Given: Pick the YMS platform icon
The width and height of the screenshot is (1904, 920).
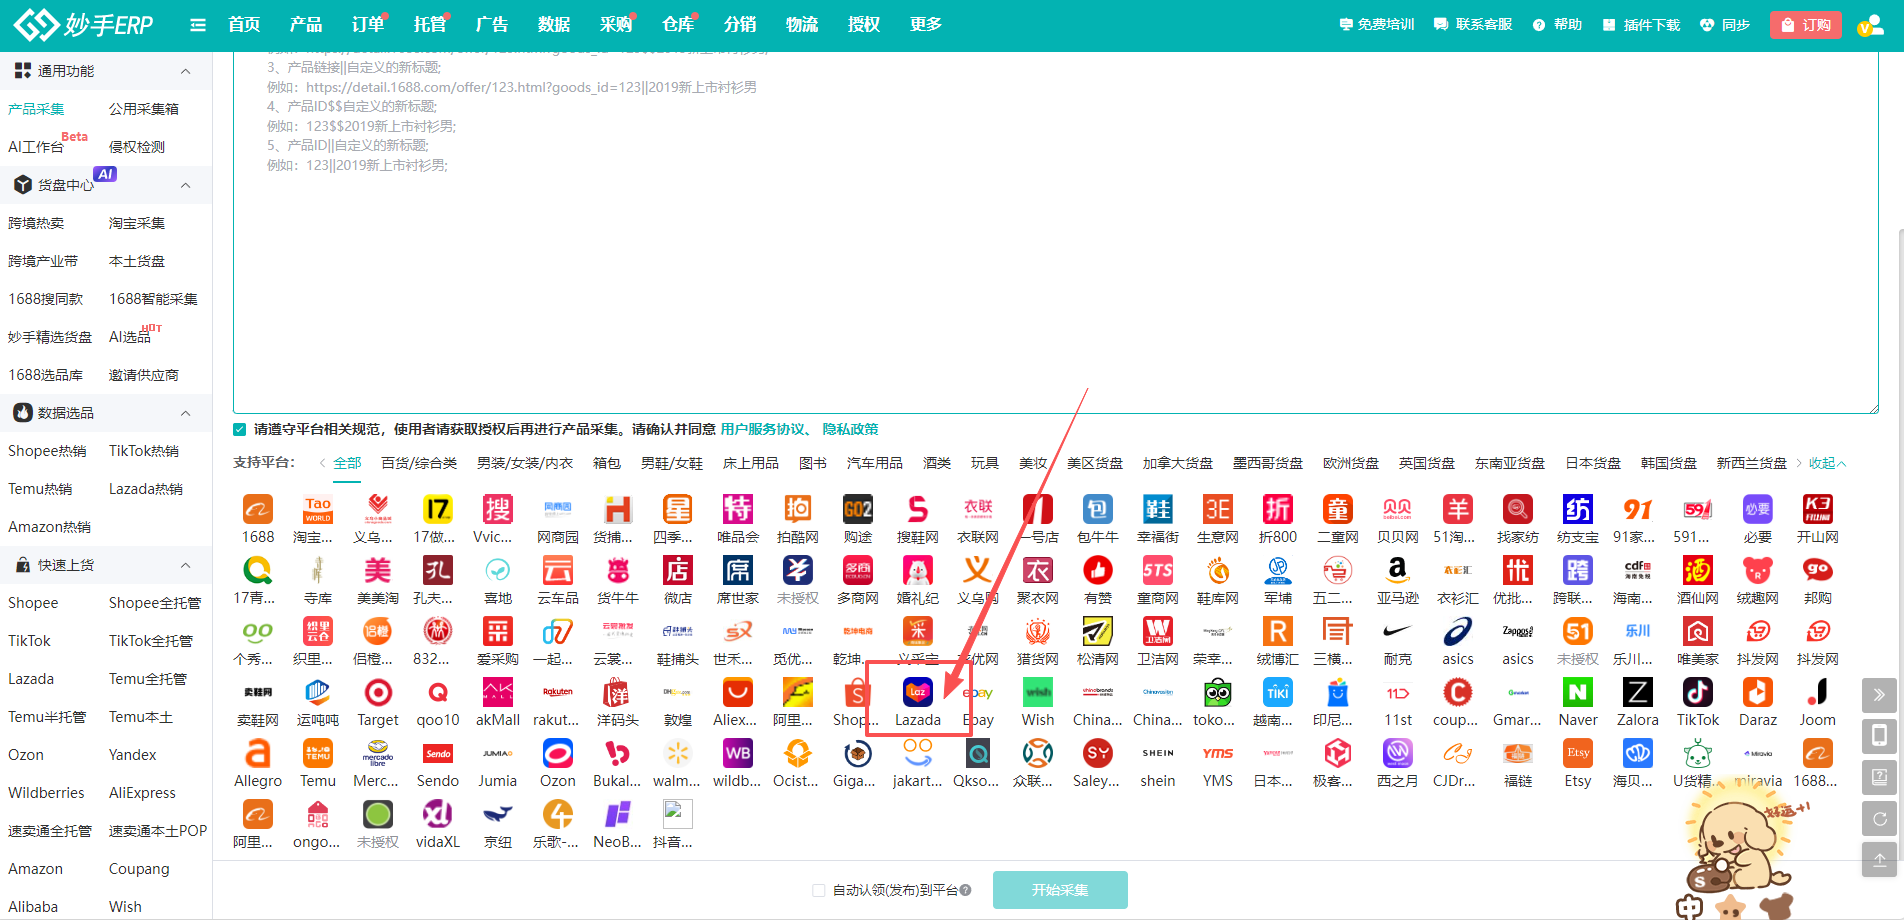Looking at the screenshot, I should [1218, 754].
